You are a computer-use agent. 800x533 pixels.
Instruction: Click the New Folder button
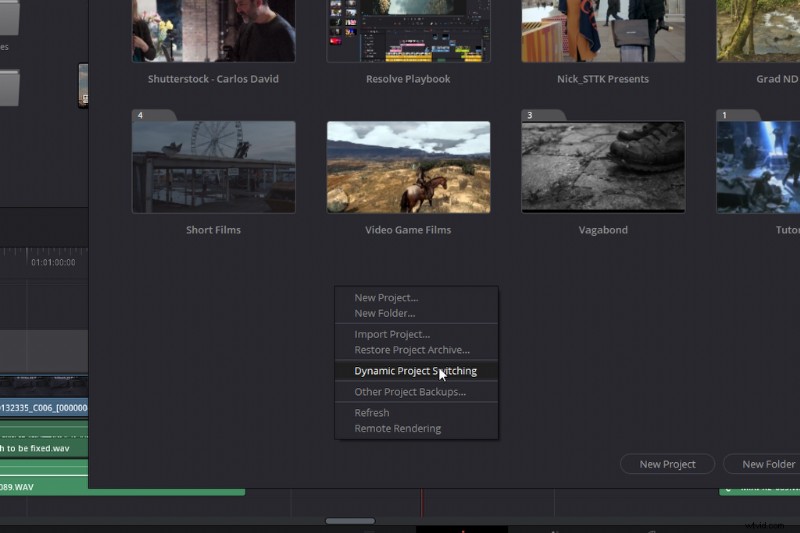click(764, 464)
